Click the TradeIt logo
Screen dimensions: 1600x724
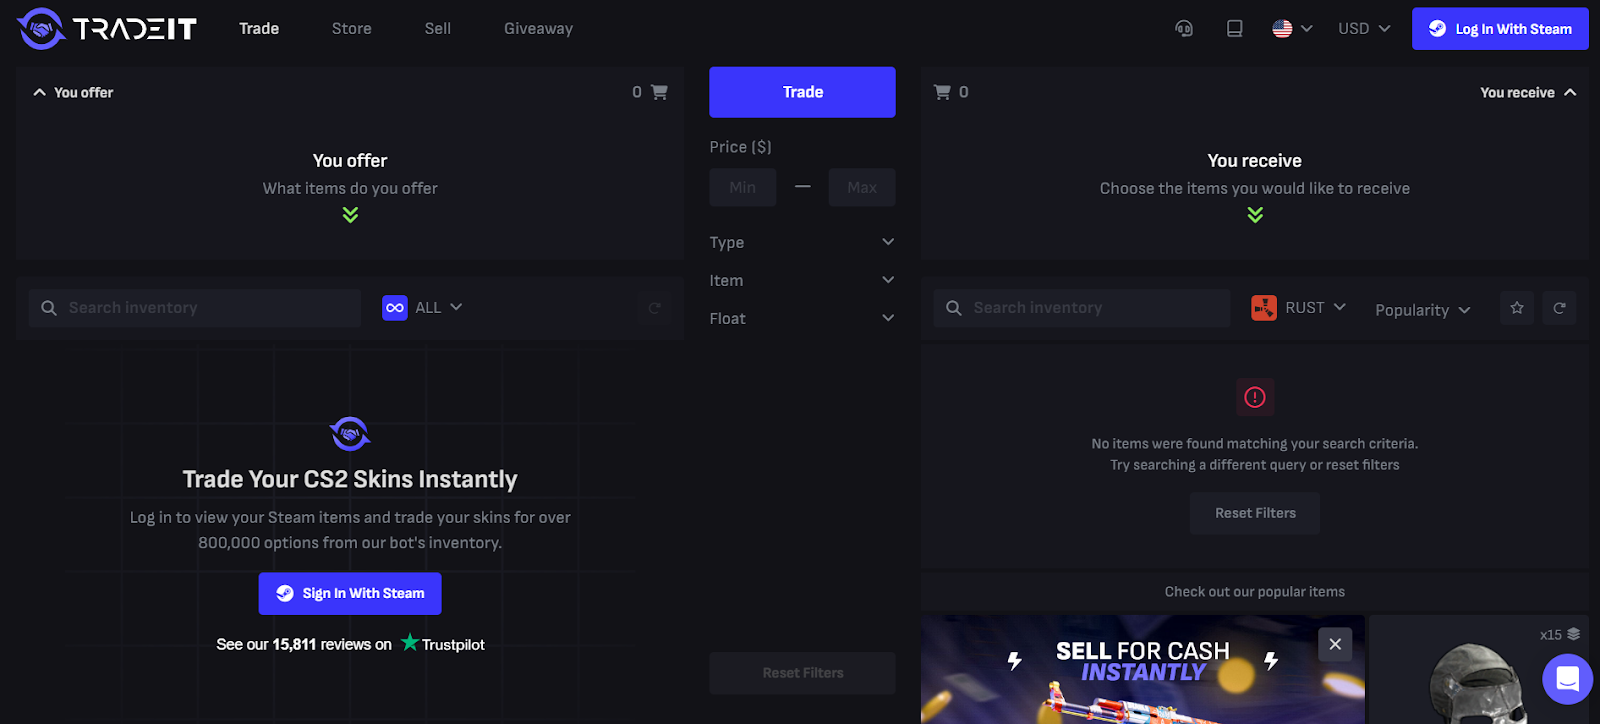(x=107, y=29)
